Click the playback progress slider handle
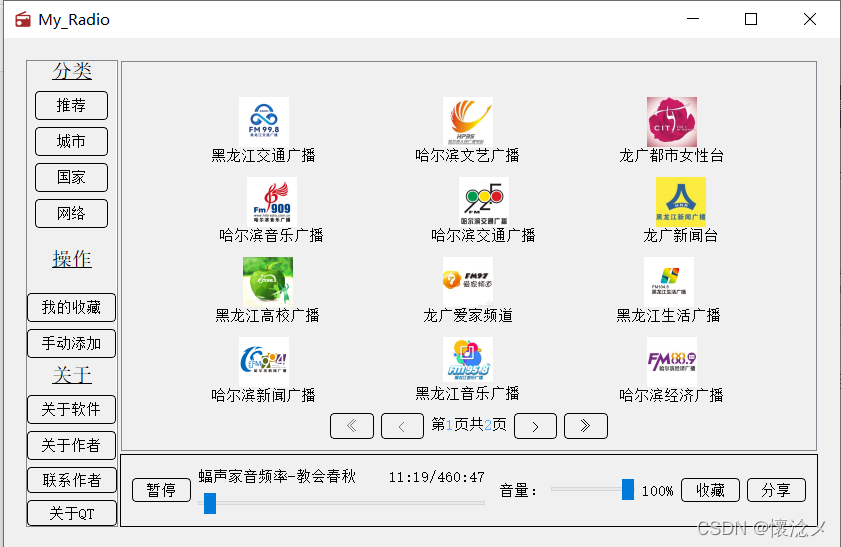Image resolution: width=841 pixels, height=547 pixels. (210, 503)
